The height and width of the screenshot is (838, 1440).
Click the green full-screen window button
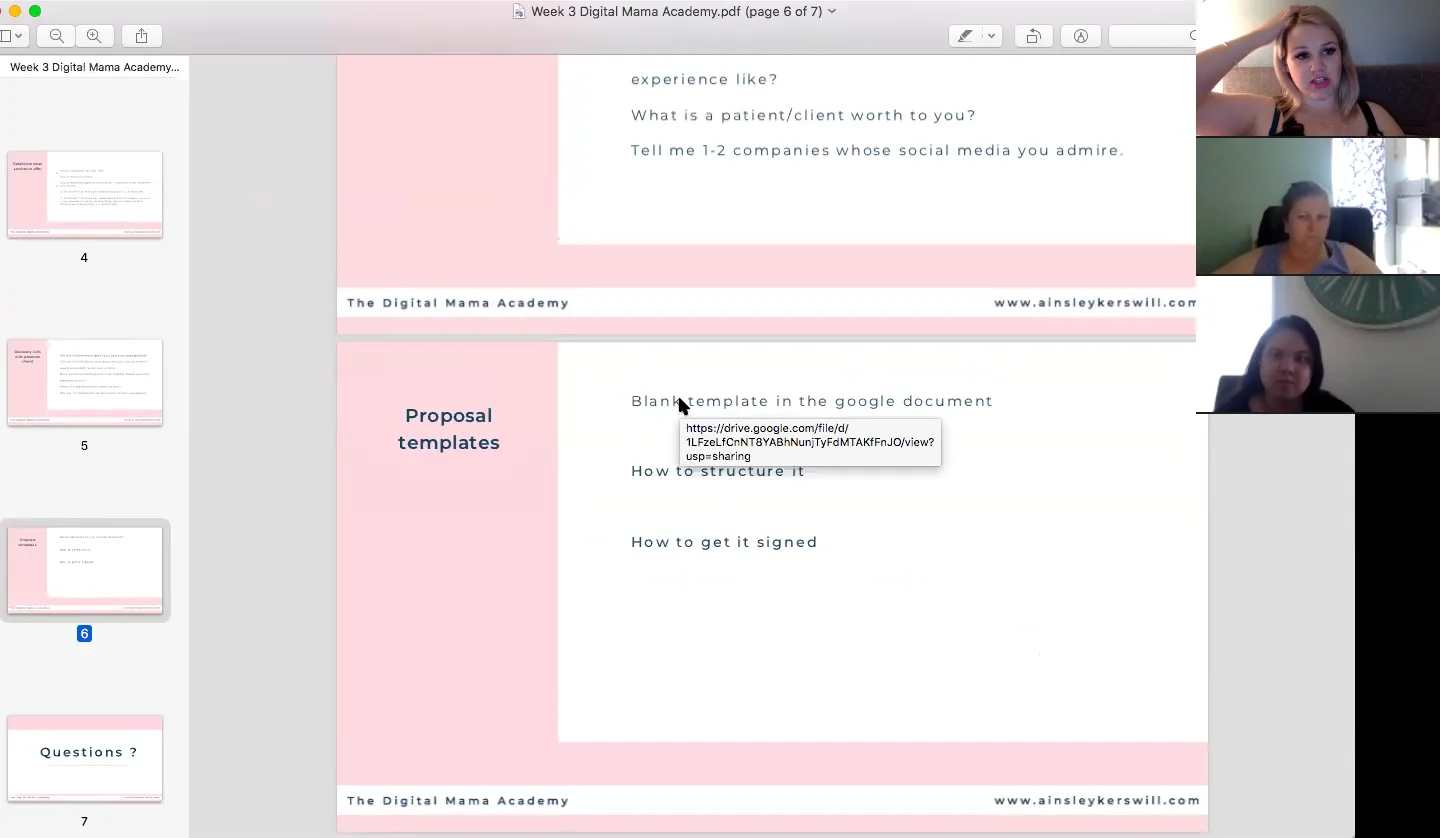(35, 11)
